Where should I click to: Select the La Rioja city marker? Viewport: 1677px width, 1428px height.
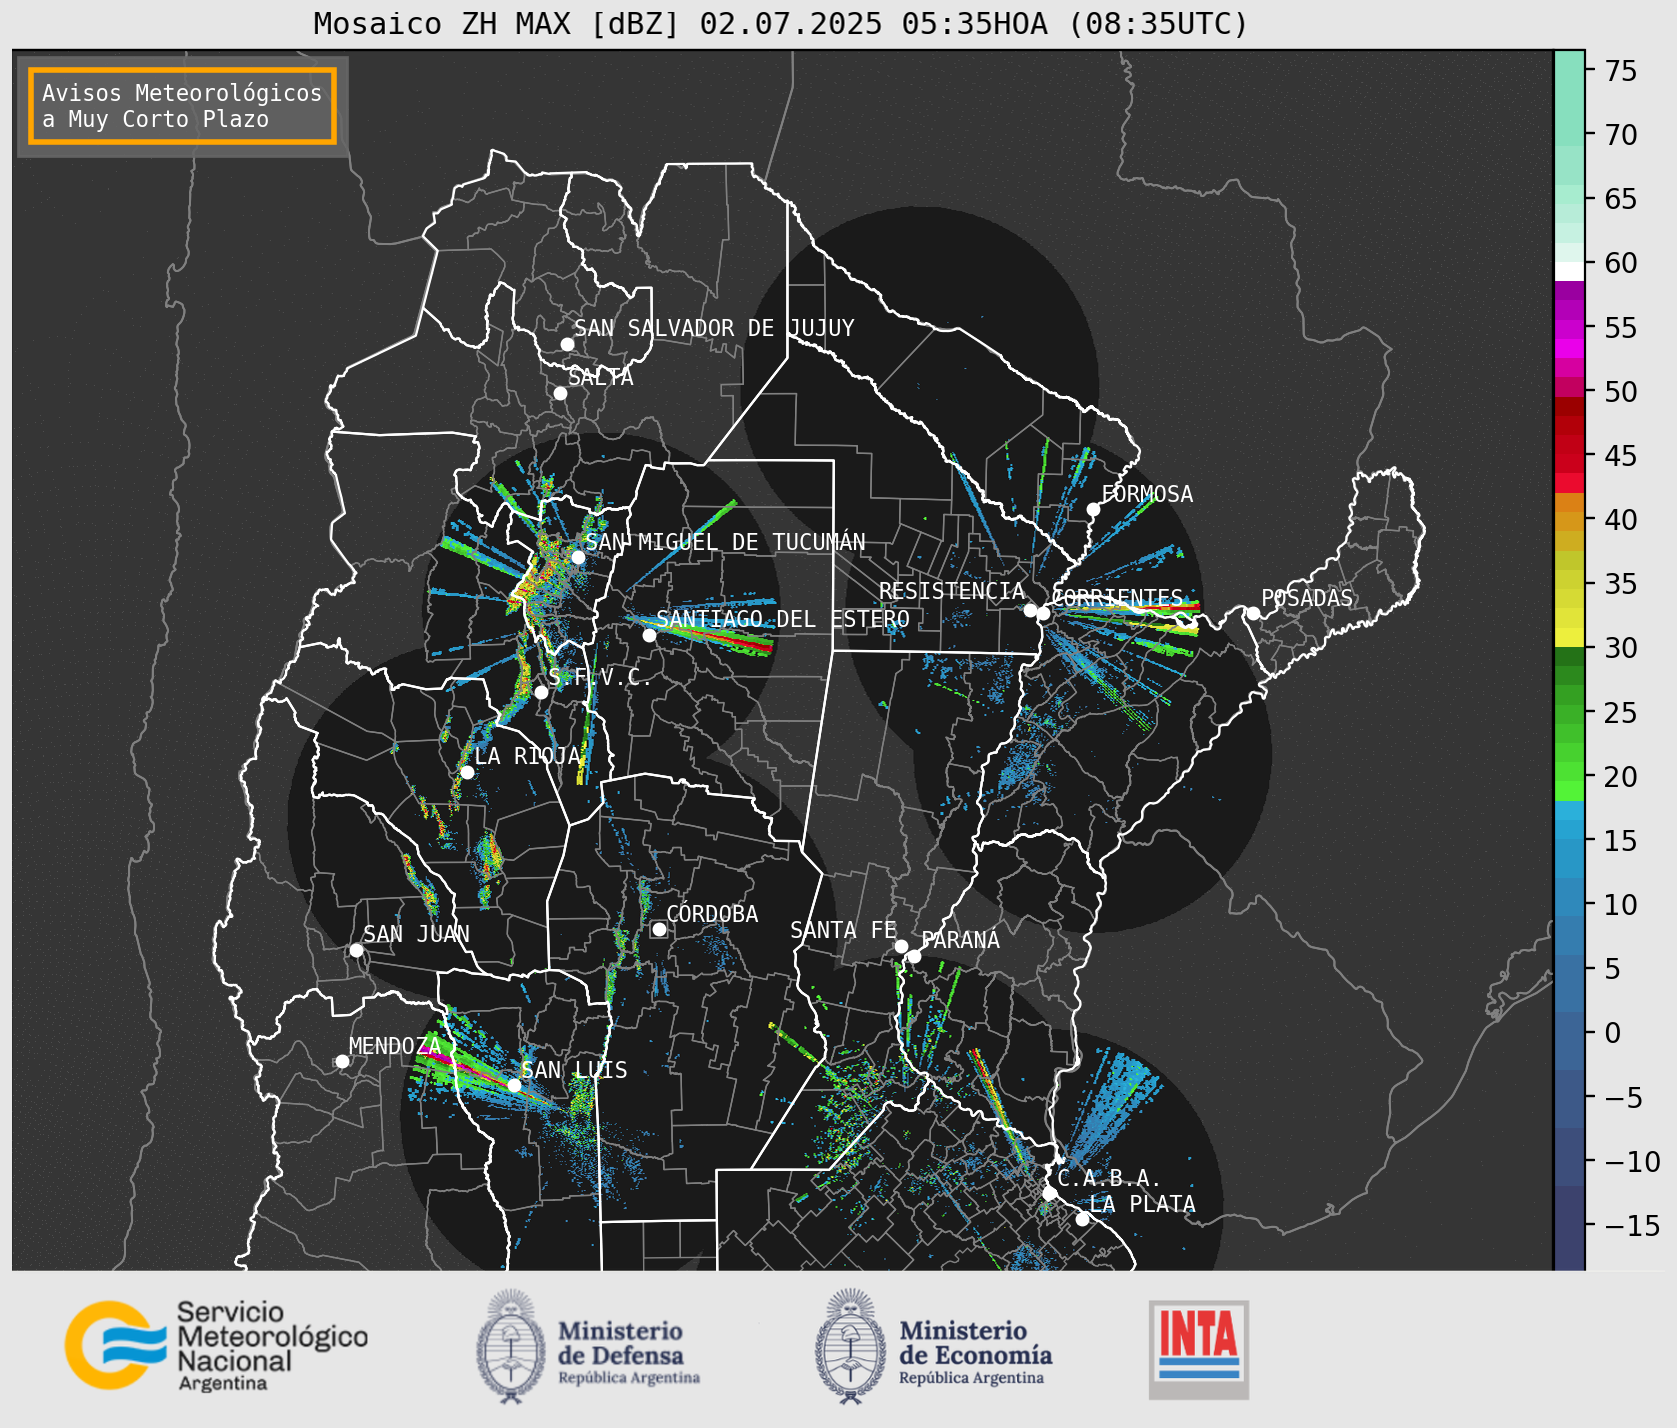467,772
